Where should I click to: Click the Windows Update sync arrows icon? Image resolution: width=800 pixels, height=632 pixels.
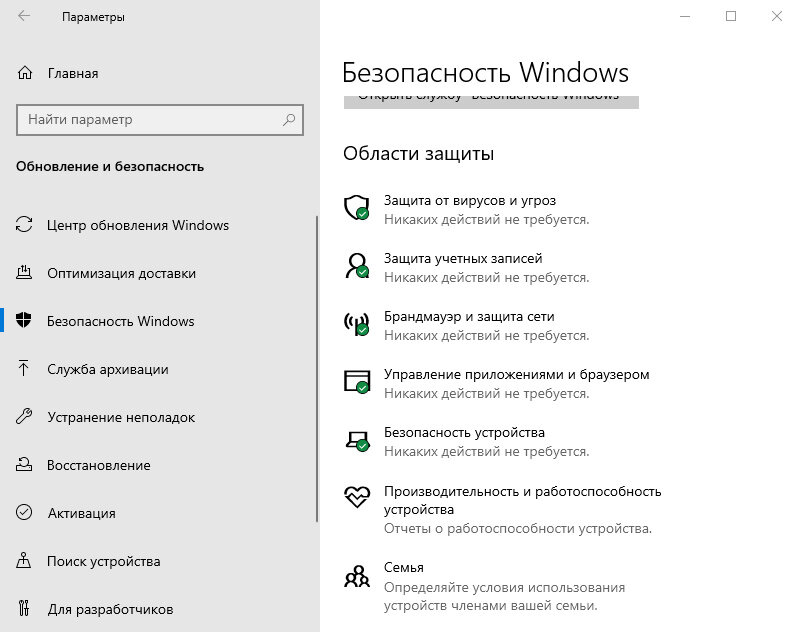tap(24, 224)
